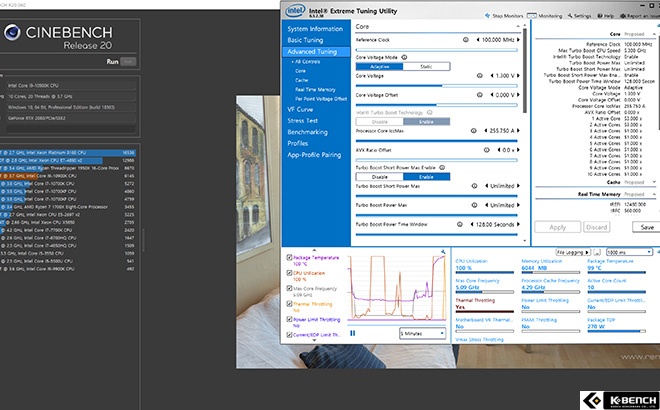Click the Report an Issue gear icon

click(x=623, y=16)
